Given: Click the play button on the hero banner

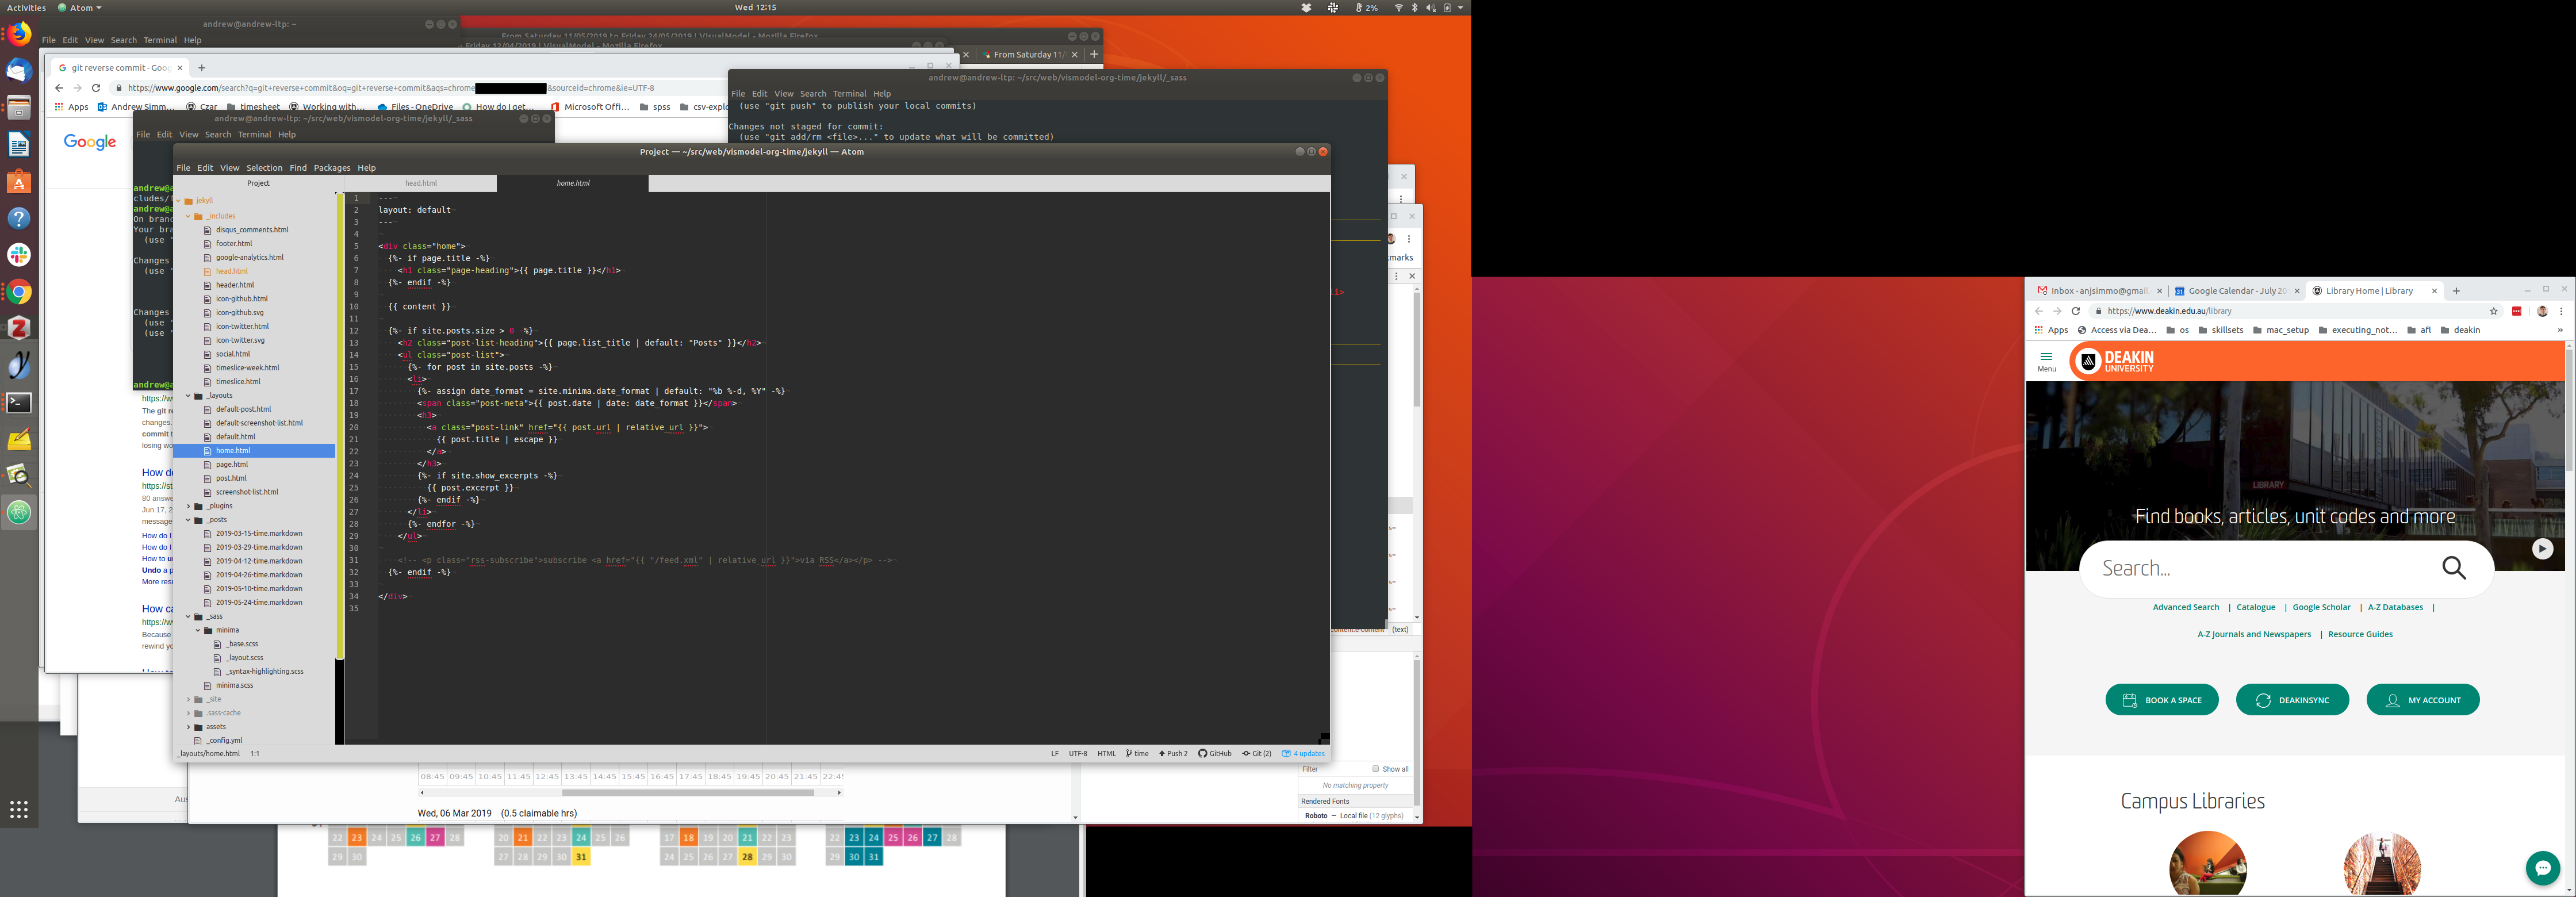Looking at the screenshot, I should click(x=2541, y=549).
